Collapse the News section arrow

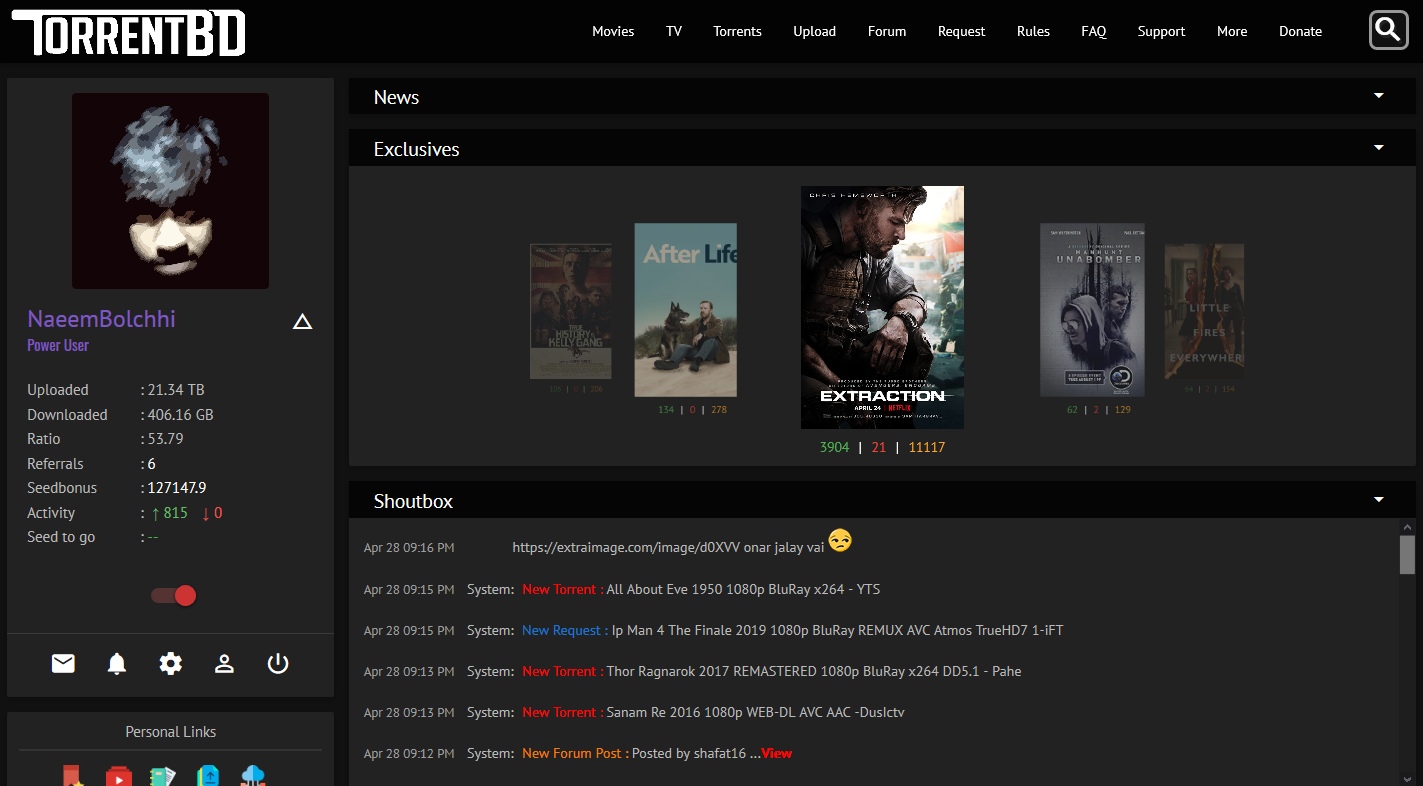1379,96
